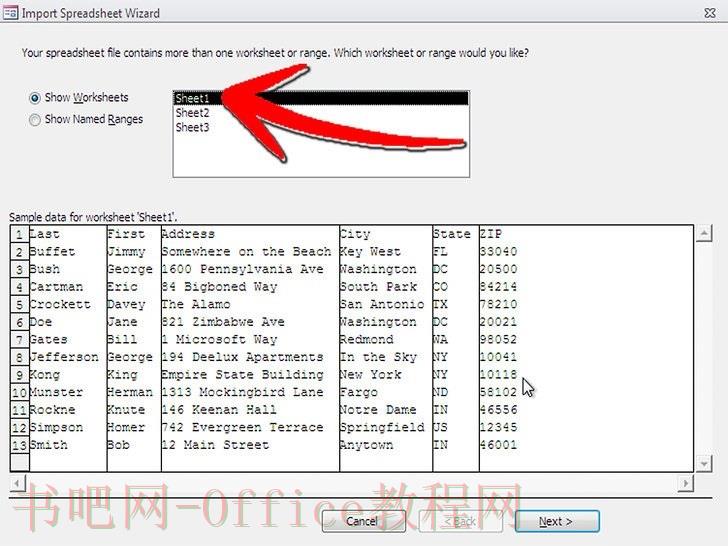Click the 'Munster' last name cell
Image resolution: width=728 pixels, height=546 pixels.
coord(68,393)
